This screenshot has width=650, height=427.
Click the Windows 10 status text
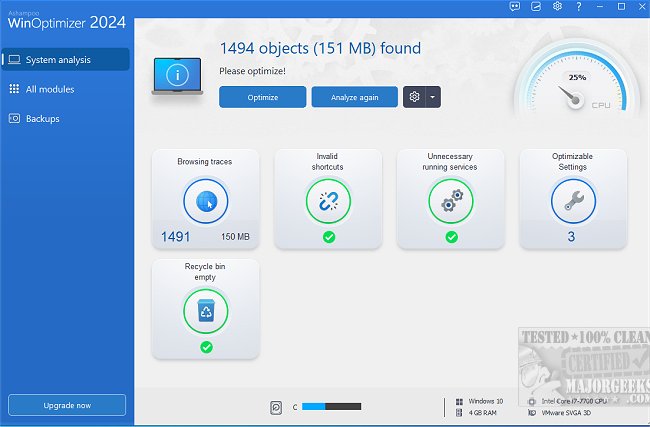coord(485,401)
